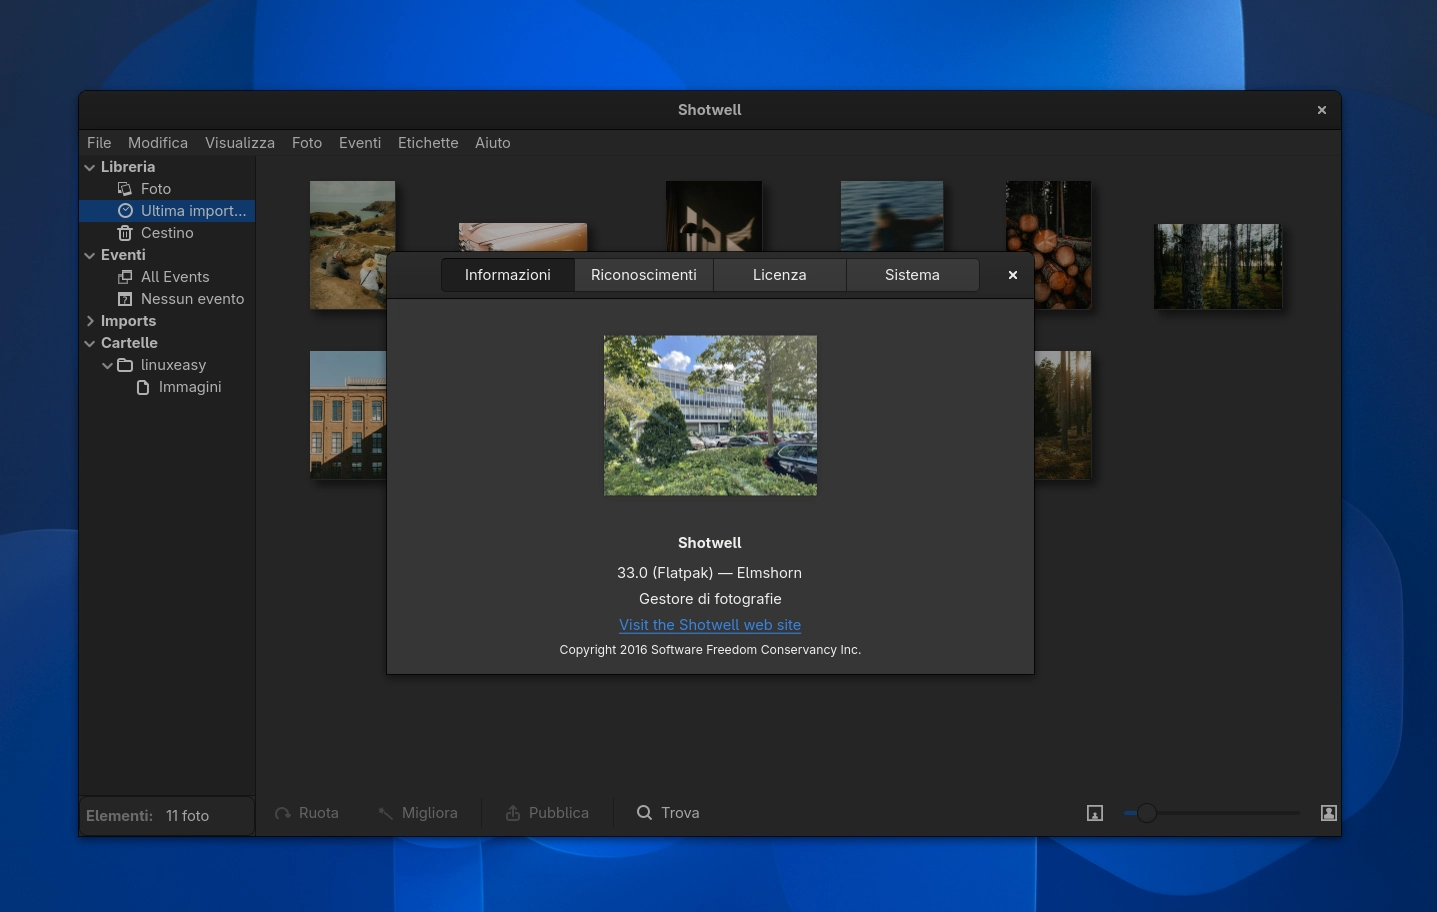Switch to the Sistema tab

point(912,275)
